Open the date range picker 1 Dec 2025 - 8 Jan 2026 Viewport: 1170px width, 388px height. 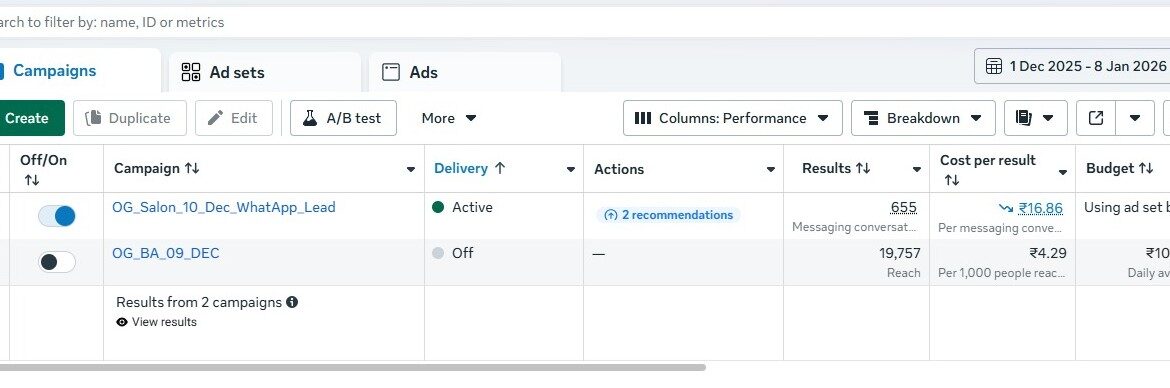pyautogui.click(x=1072, y=66)
